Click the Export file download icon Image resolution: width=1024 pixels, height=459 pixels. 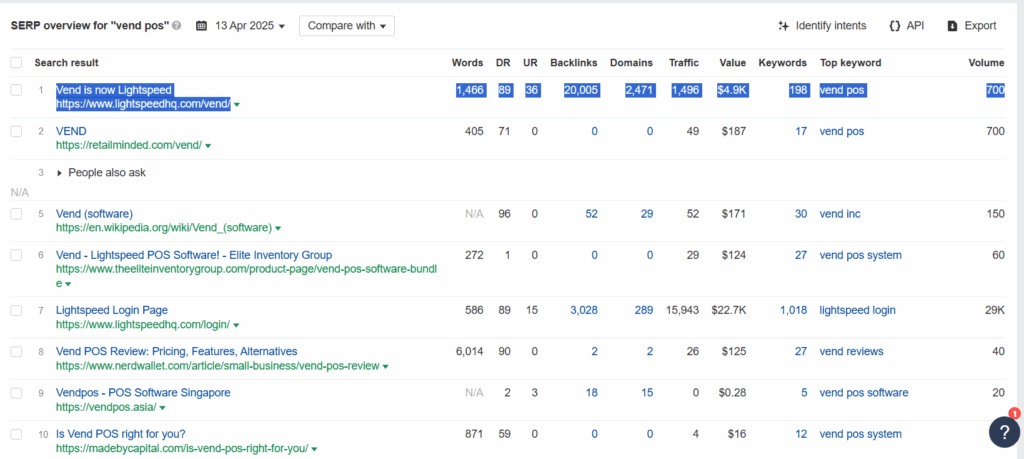[x=953, y=26]
